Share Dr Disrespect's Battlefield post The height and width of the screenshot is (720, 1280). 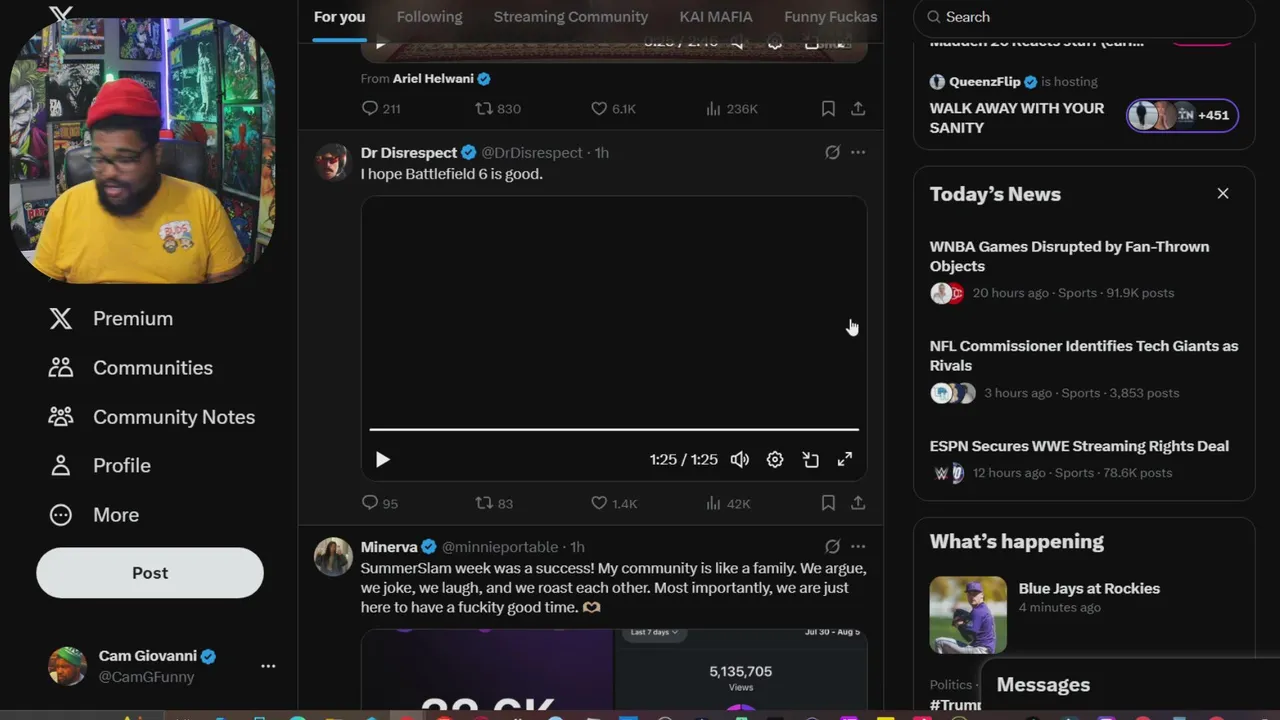858,503
